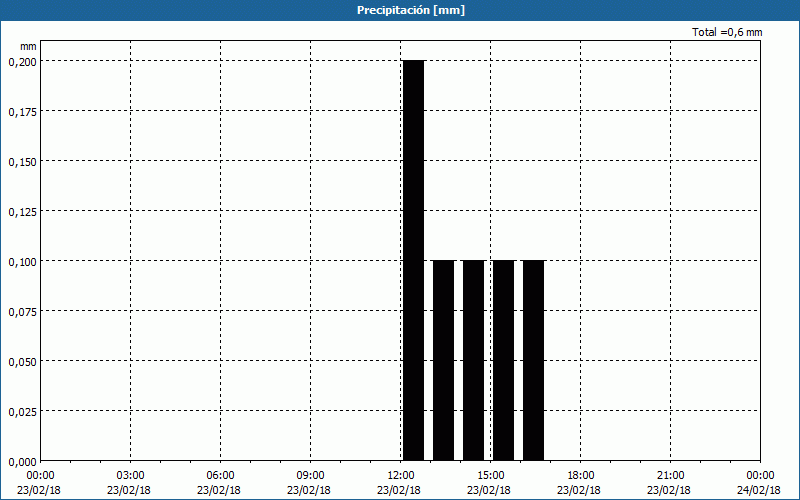Select the precipitation bar starting at 13:00
Viewport: 800px width, 500px height.
pyautogui.click(x=443, y=360)
